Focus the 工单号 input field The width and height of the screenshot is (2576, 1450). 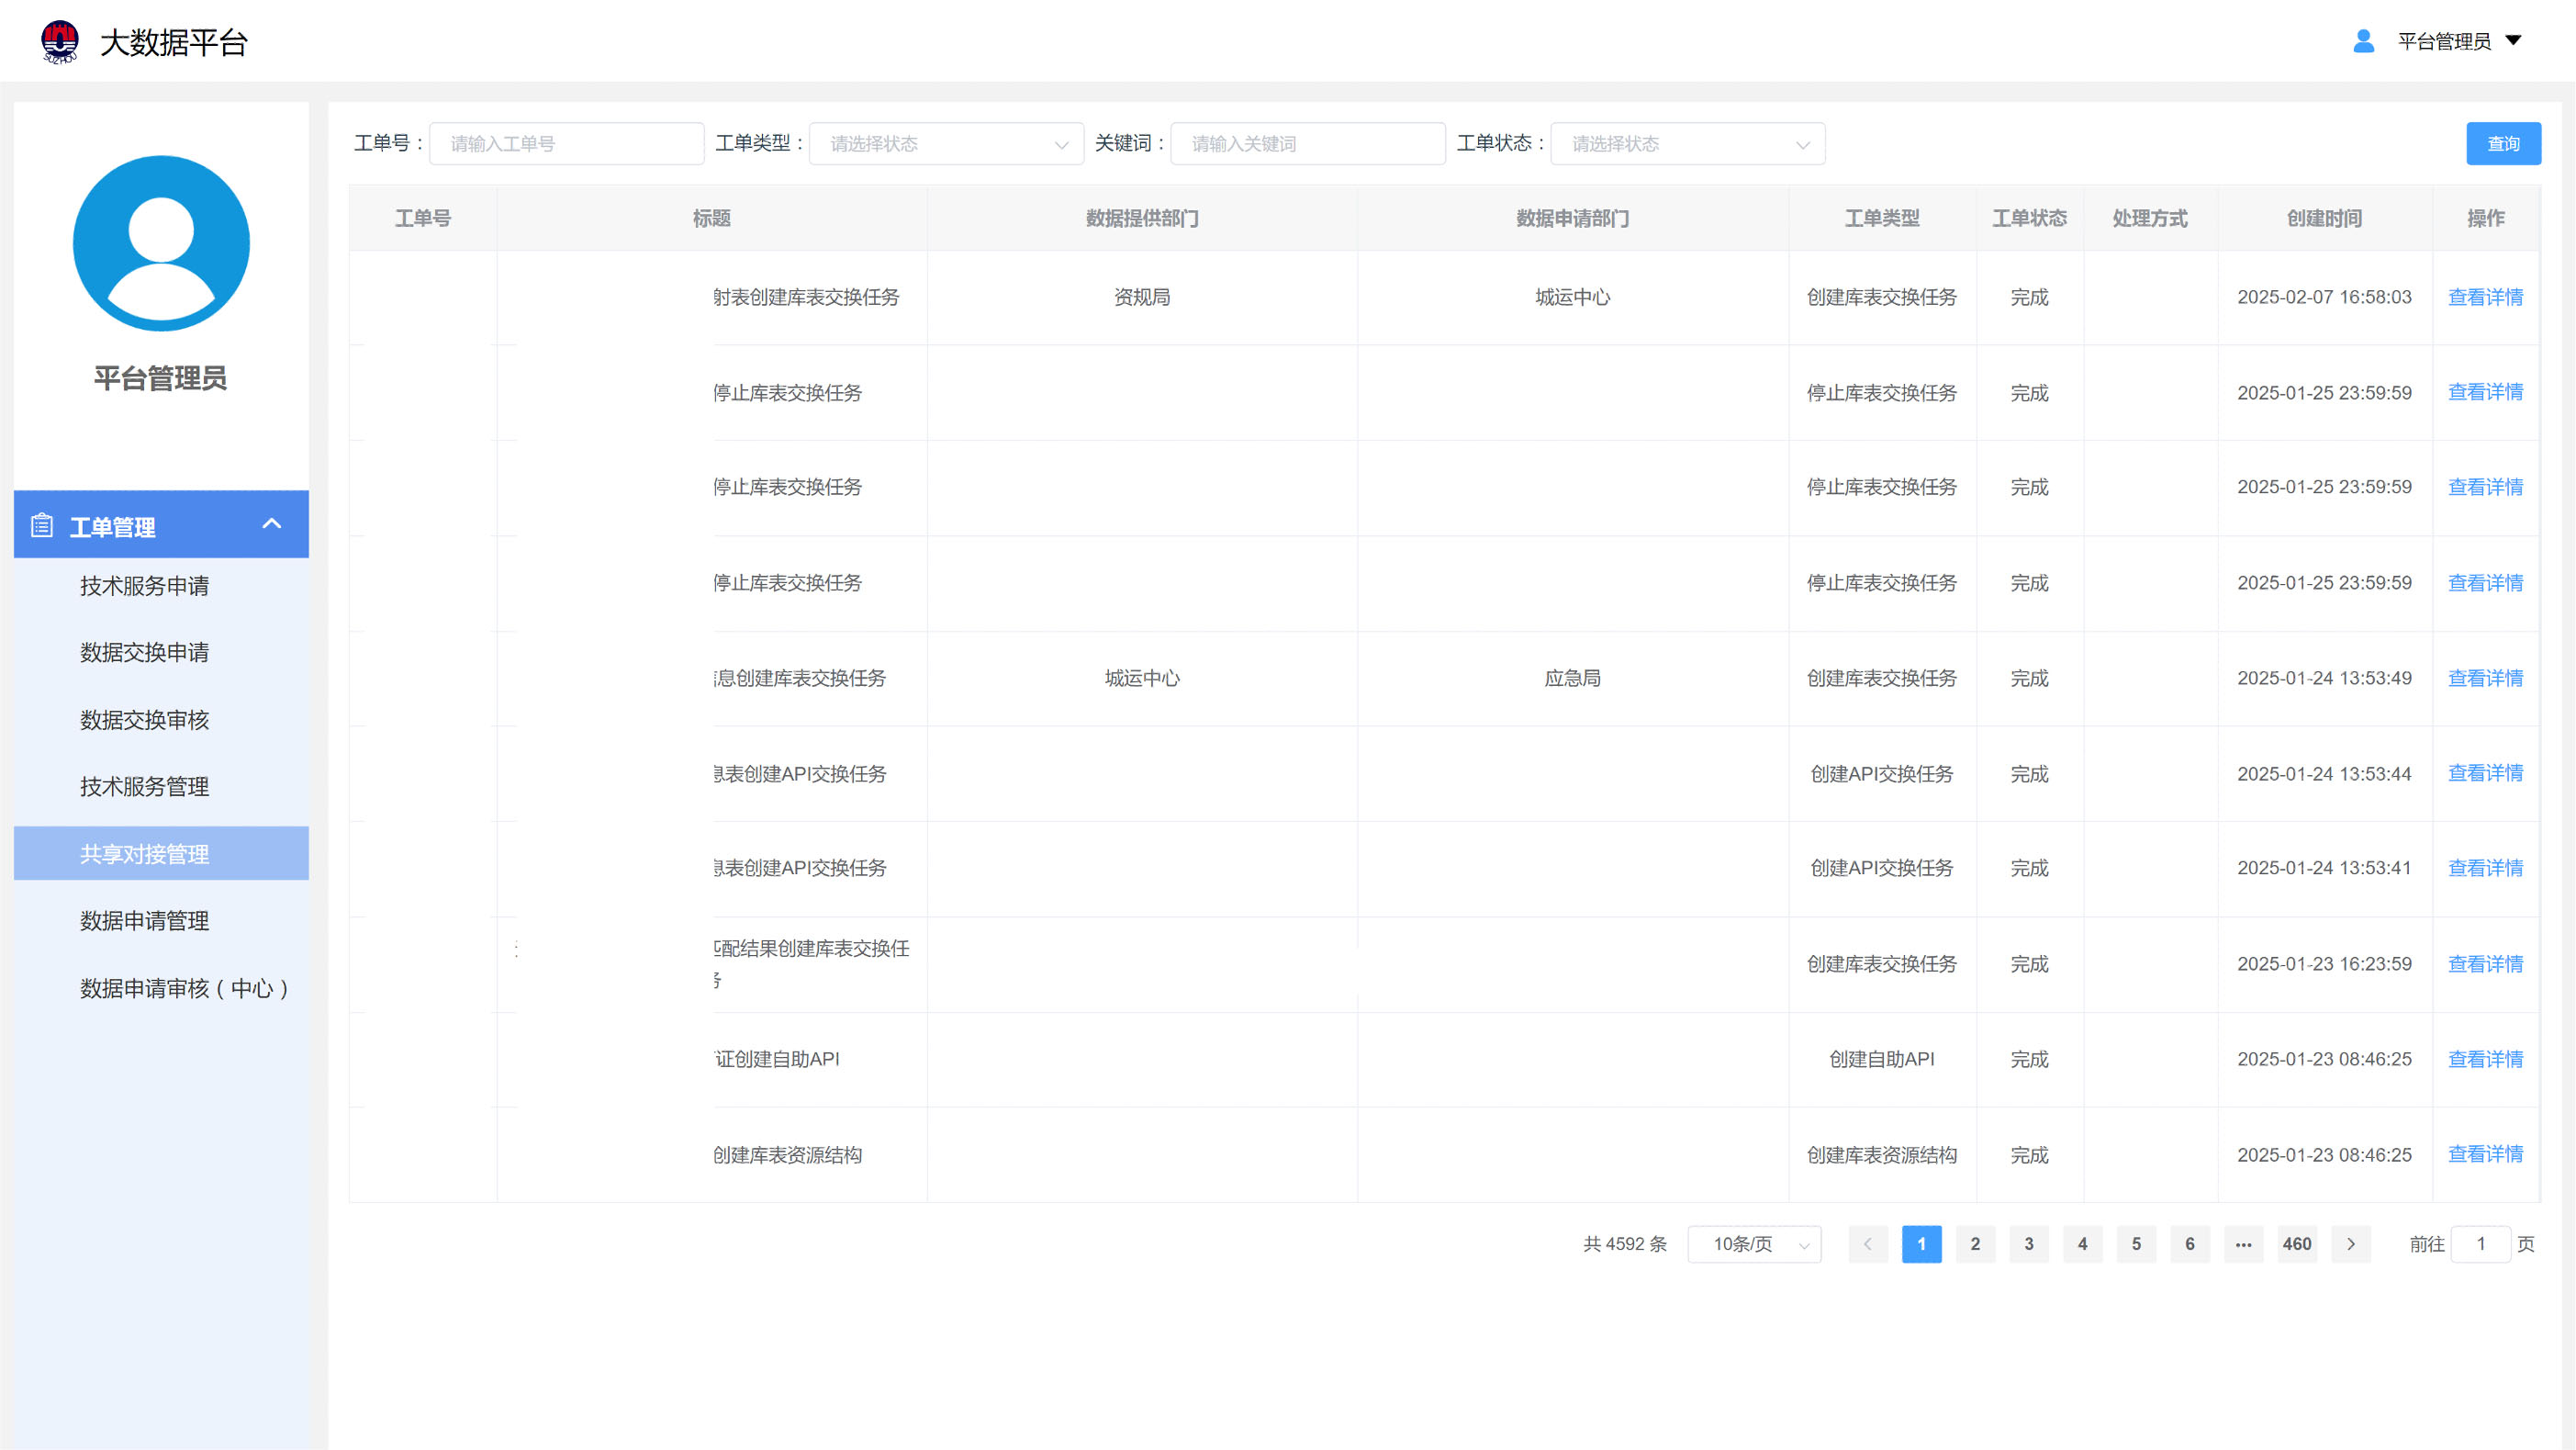click(566, 144)
